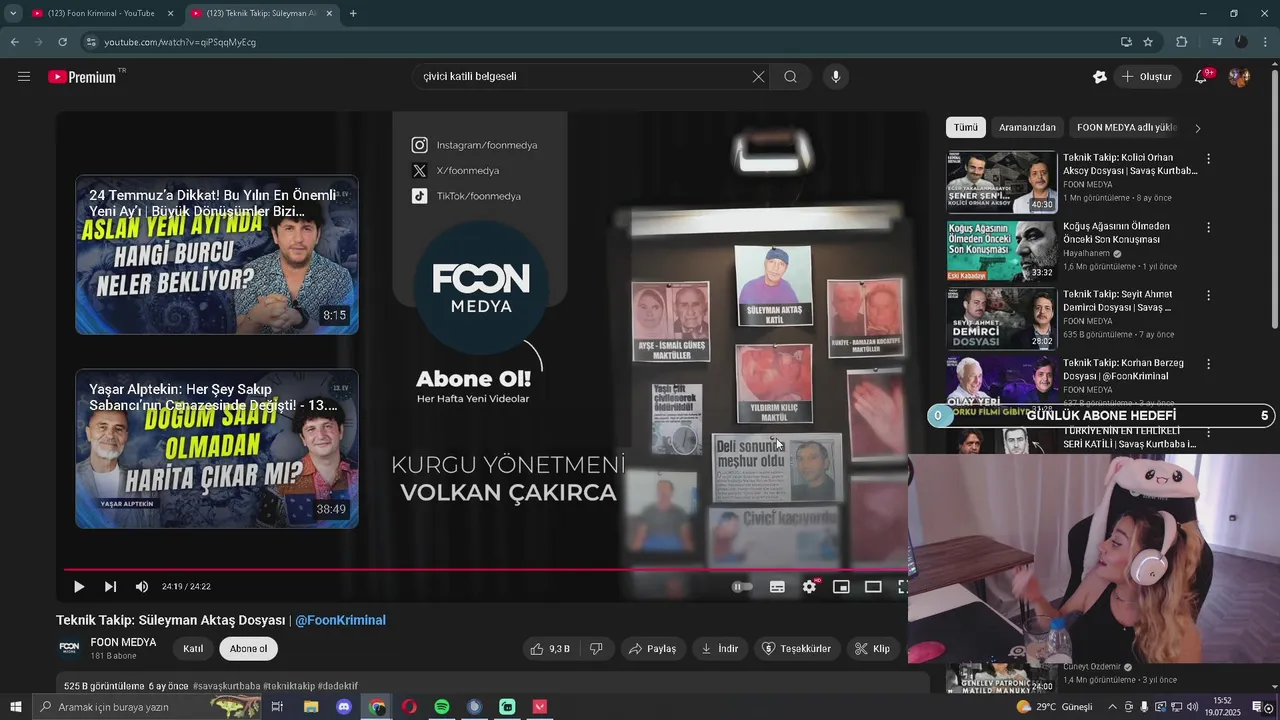Open Kolici Orhan Aksoy video thumbnail
This screenshot has height=720, width=1280.
tap(1001, 182)
